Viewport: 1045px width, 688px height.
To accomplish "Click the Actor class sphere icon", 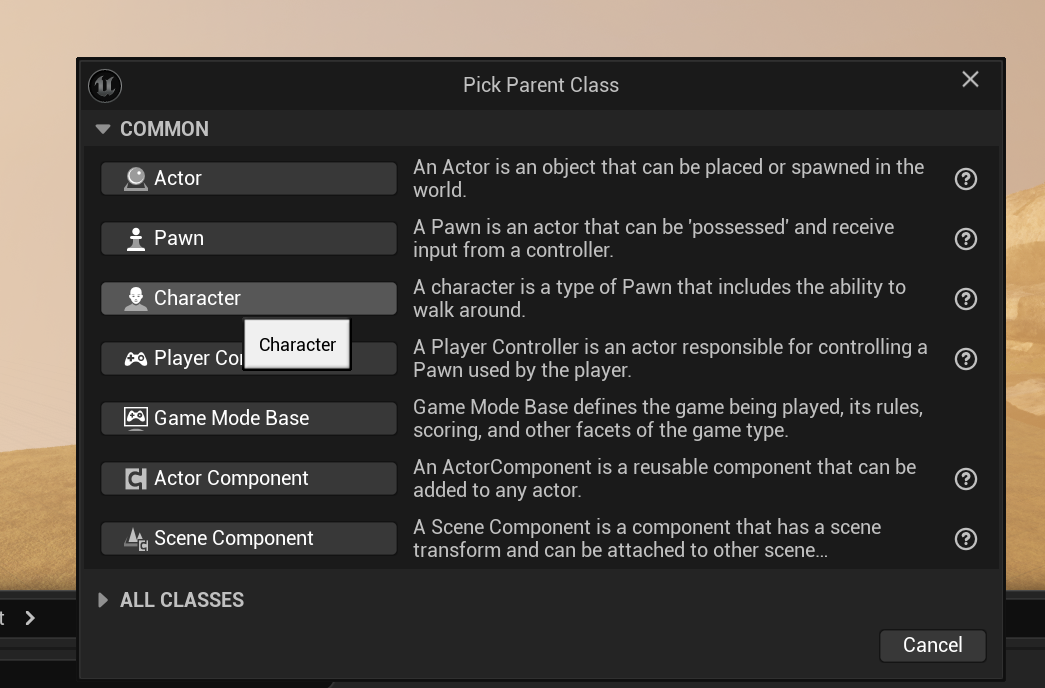I will [136, 179].
